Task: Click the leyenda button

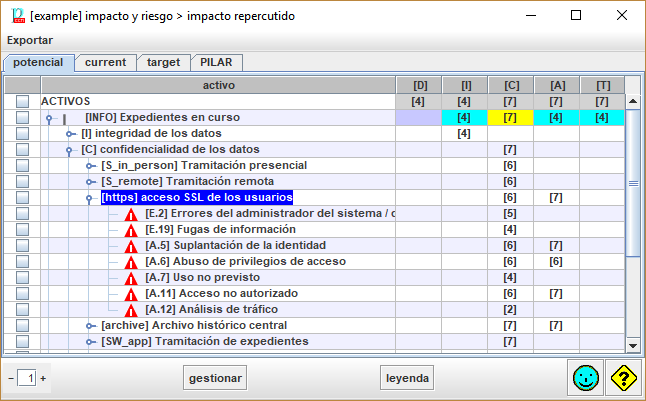Action: [410, 378]
